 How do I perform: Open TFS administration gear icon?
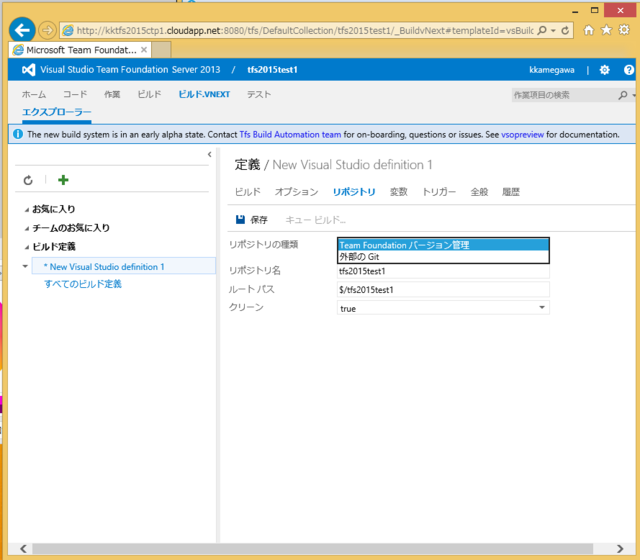604,70
